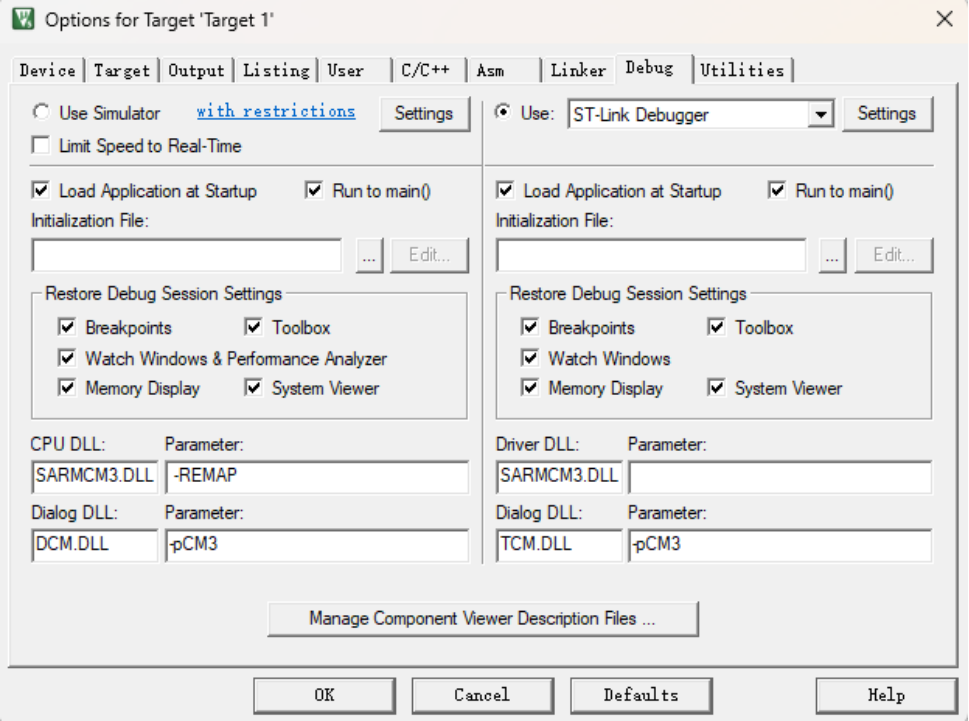Click the Driver DLL field

tap(559, 476)
